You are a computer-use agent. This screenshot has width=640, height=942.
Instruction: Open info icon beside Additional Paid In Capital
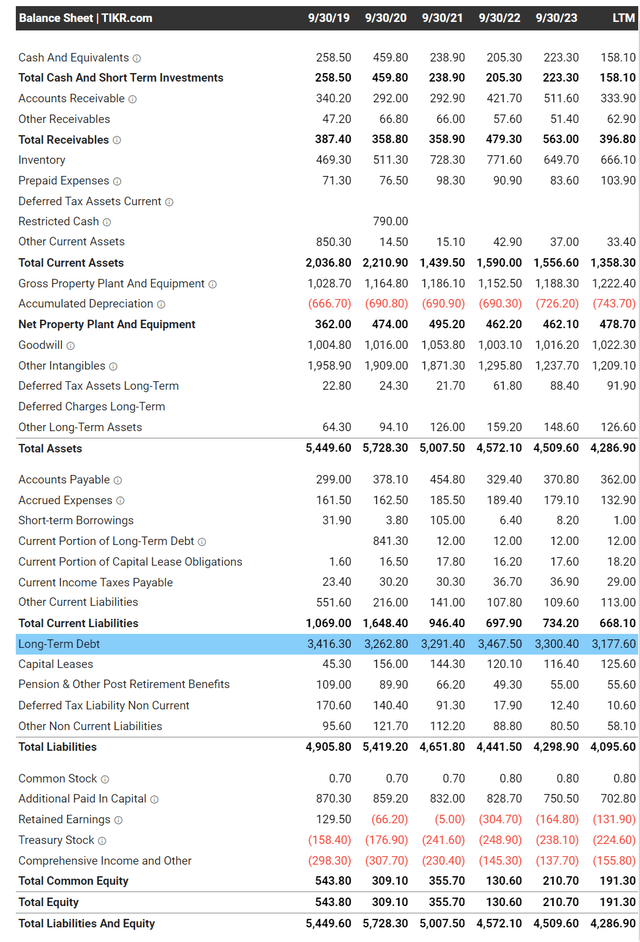[154, 800]
